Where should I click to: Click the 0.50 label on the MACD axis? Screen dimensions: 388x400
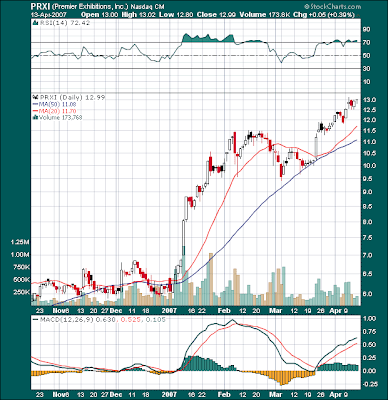tap(370, 345)
